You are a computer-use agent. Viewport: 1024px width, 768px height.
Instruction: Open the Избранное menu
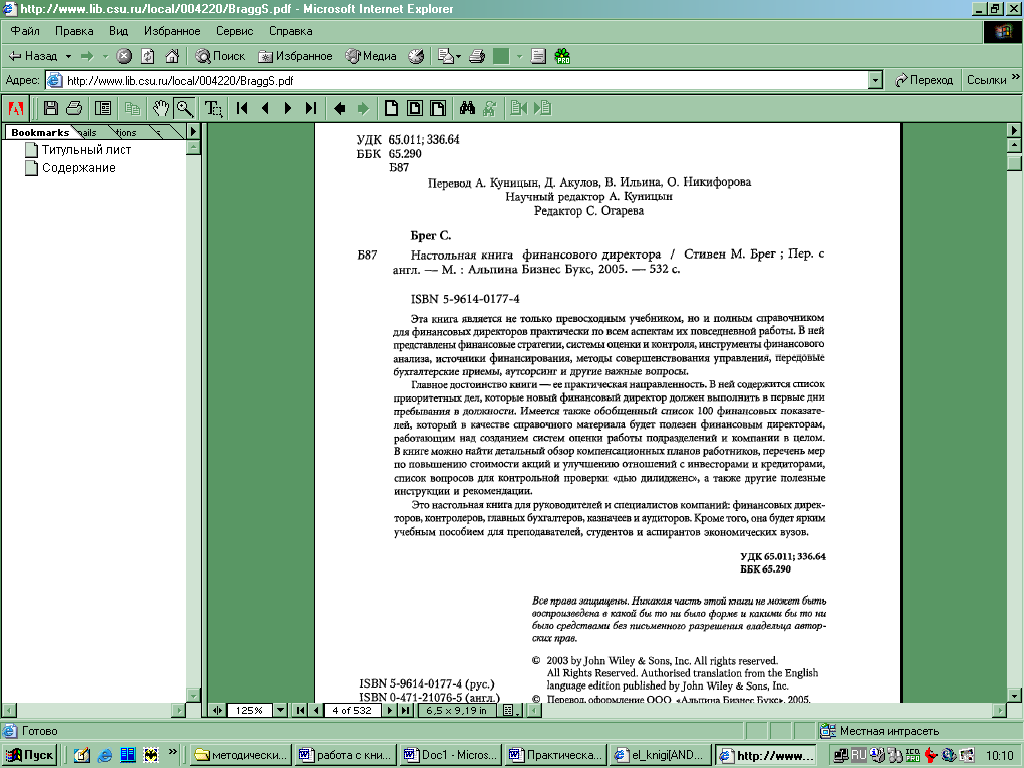coord(172,31)
